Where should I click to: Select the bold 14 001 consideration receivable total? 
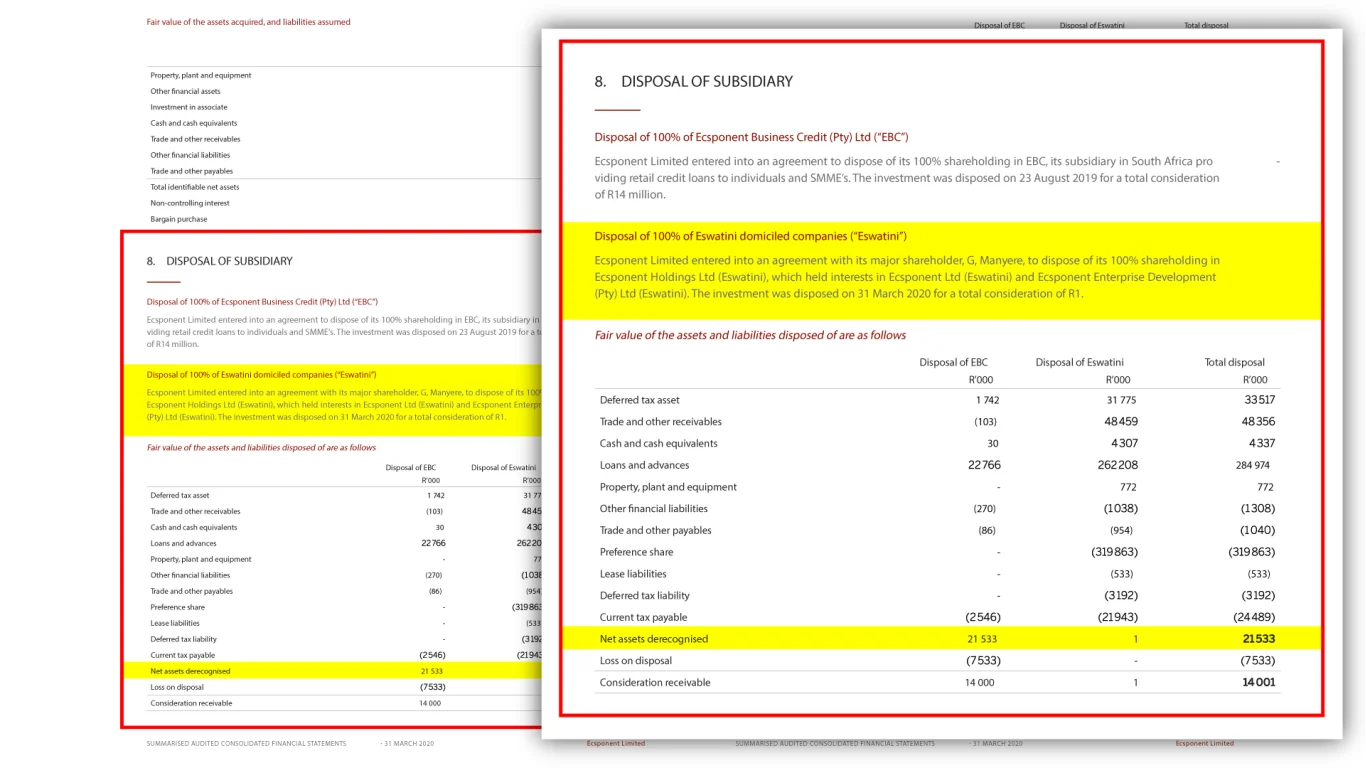(x=1258, y=683)
